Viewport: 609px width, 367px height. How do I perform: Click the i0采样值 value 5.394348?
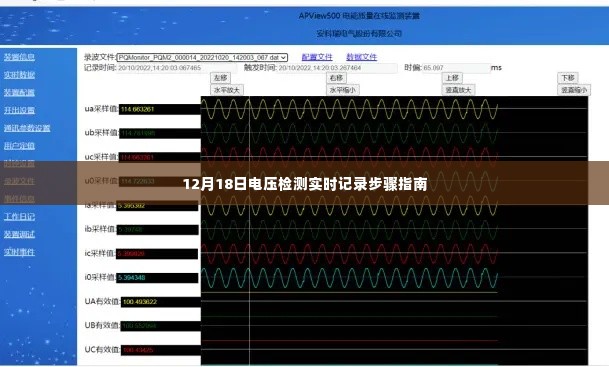[x=157, y=278]
